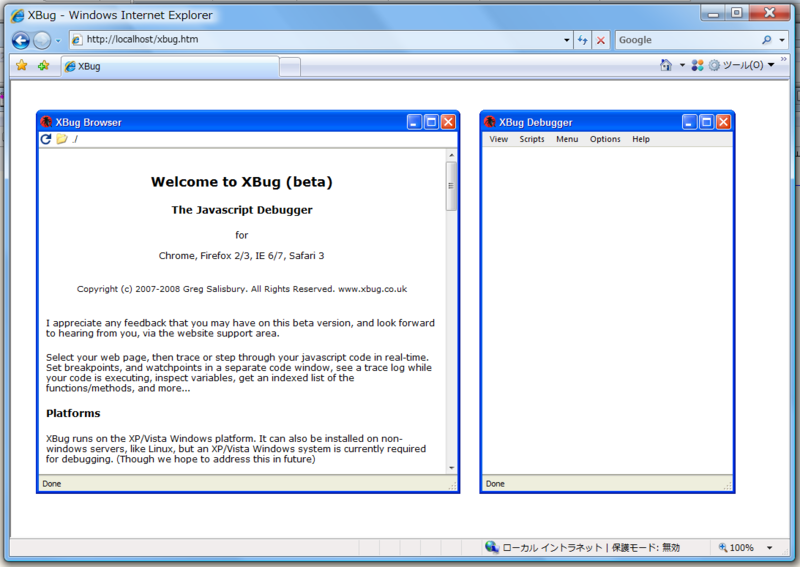
Task: Click the XBug Browser title bar bug icon
Action: click(46, 122)
